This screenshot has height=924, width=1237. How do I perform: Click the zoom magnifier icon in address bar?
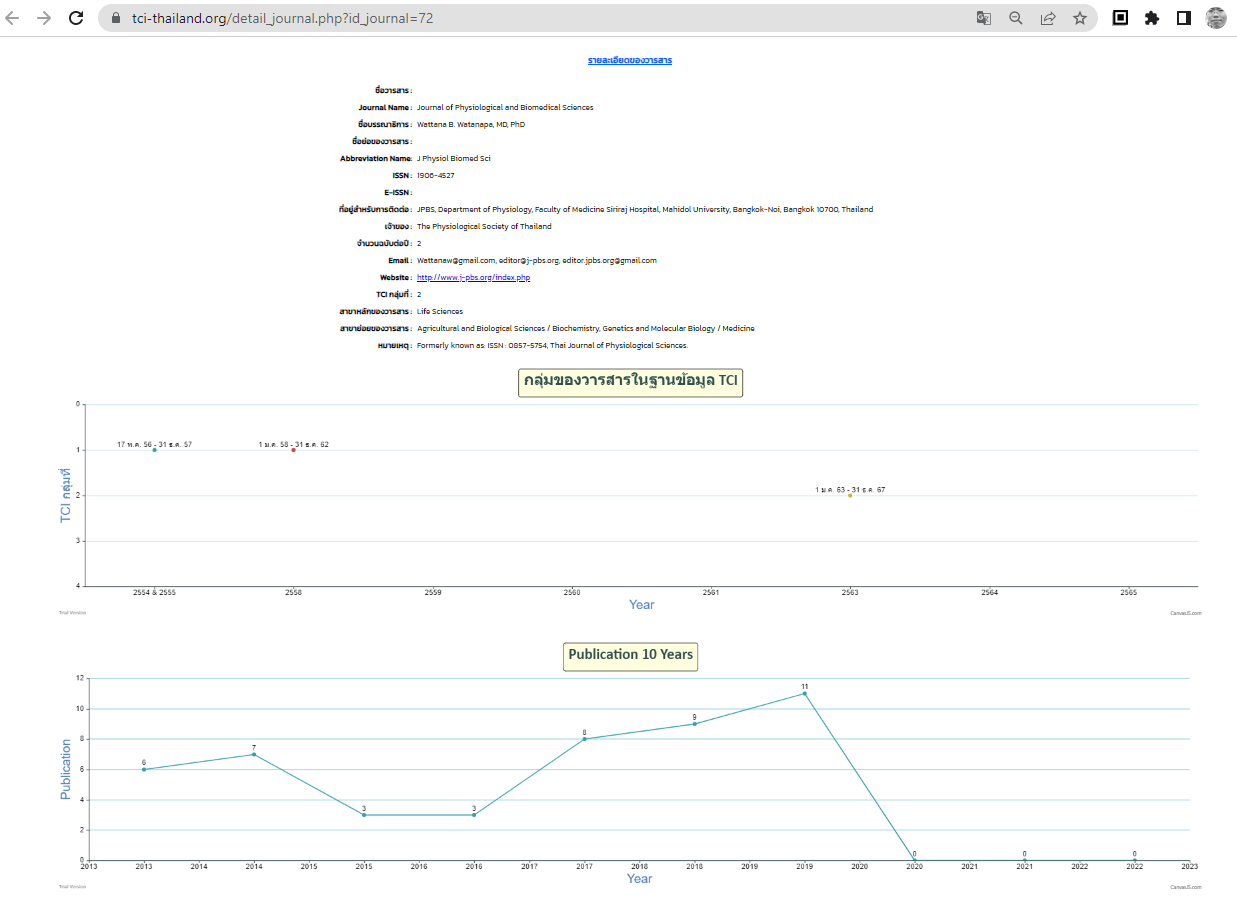coord(1016,18)
